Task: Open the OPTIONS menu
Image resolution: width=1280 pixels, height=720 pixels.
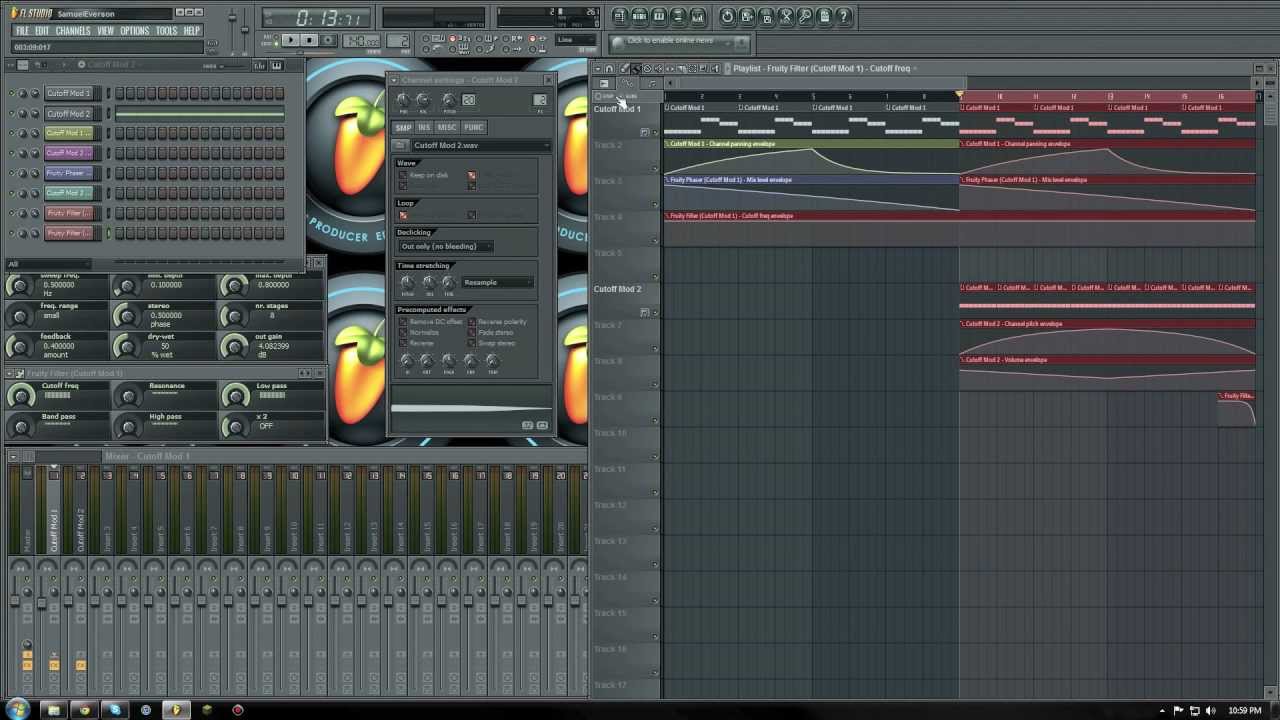Action: (x=134, y=31)
